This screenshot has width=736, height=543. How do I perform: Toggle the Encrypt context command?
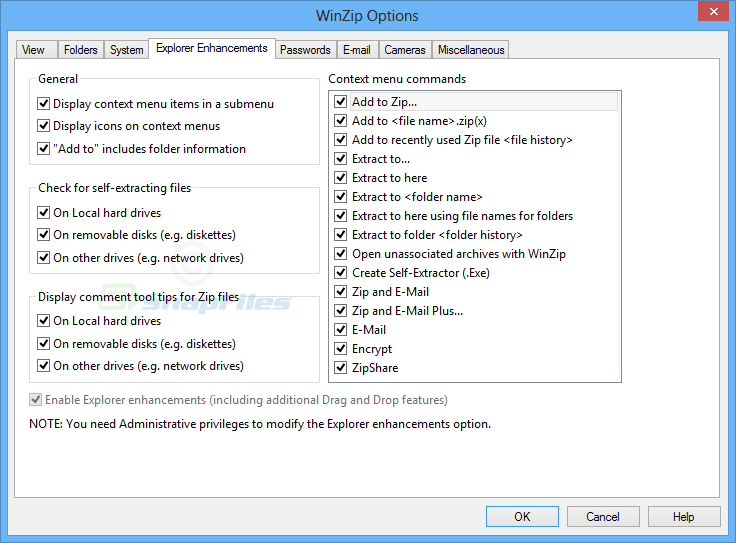point(341,349)
